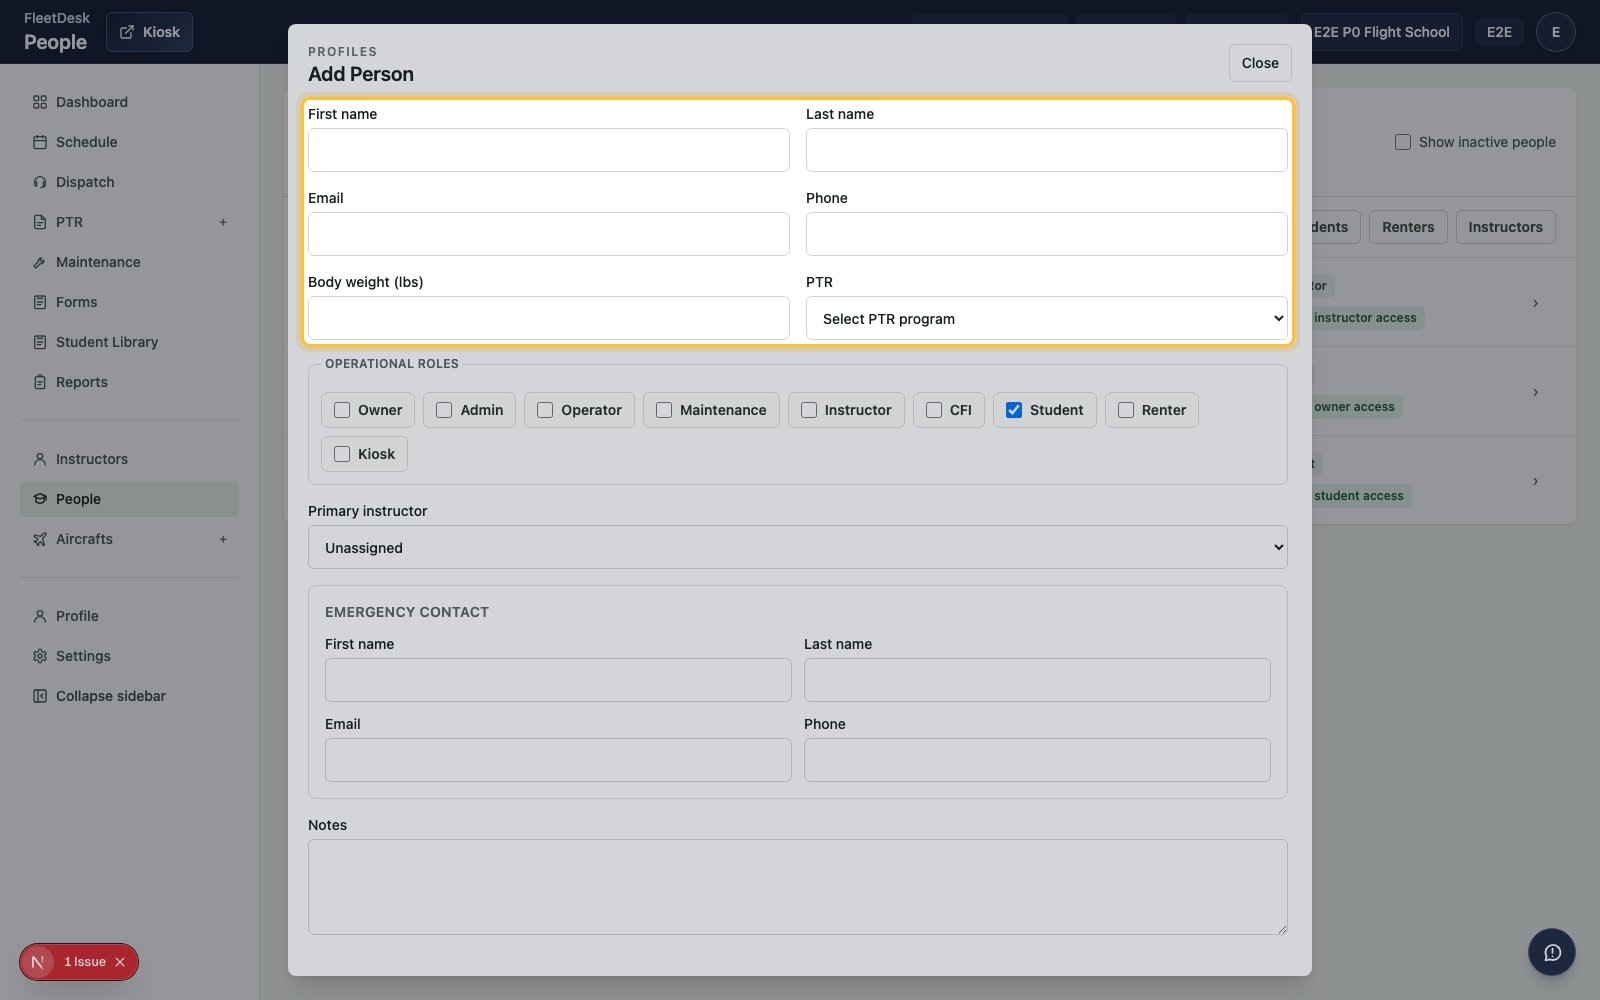Click inside the Notes text area

click(x=798, y=887)
